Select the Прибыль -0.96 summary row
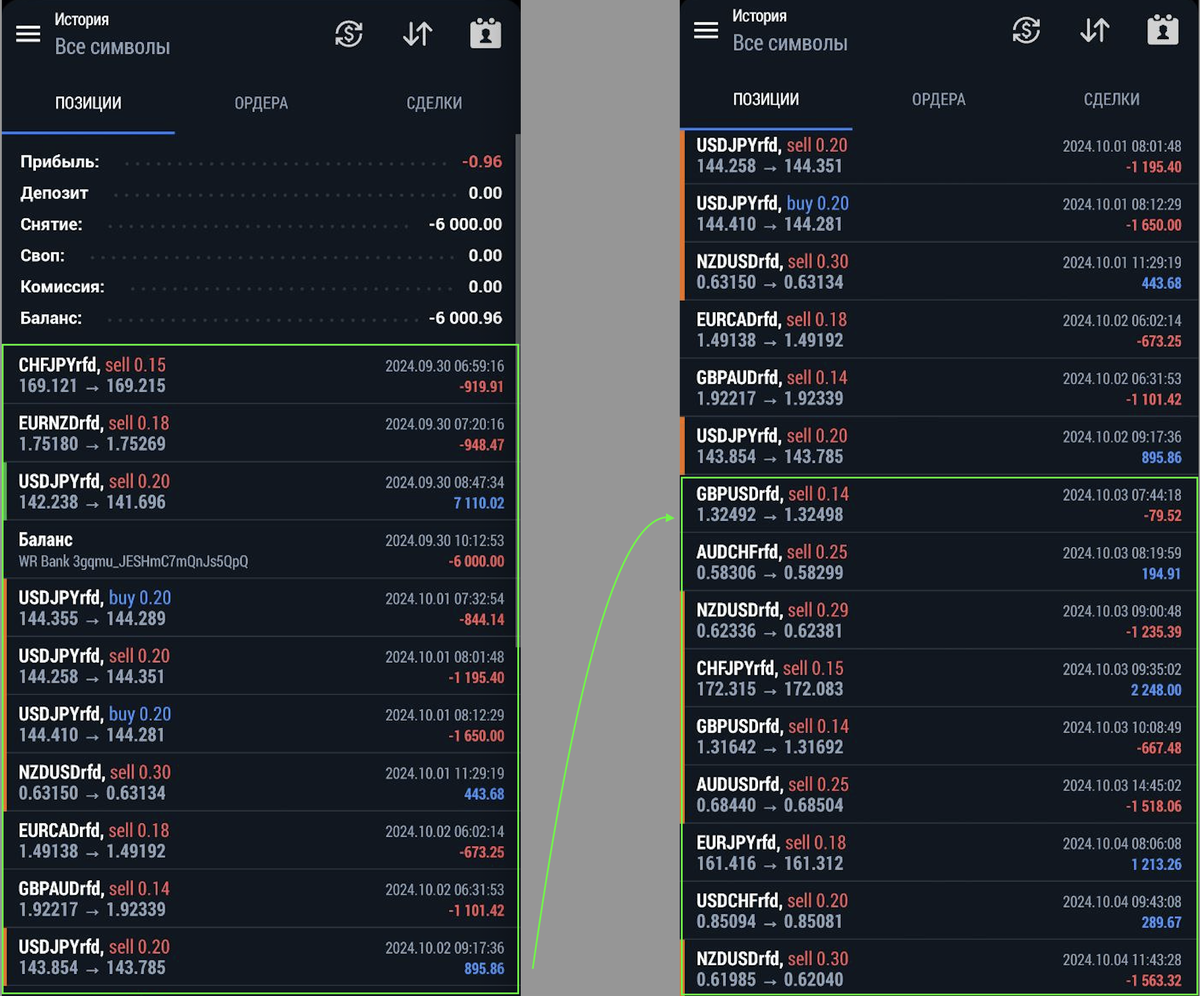1200x996 pixels. (x=261, y=162)
